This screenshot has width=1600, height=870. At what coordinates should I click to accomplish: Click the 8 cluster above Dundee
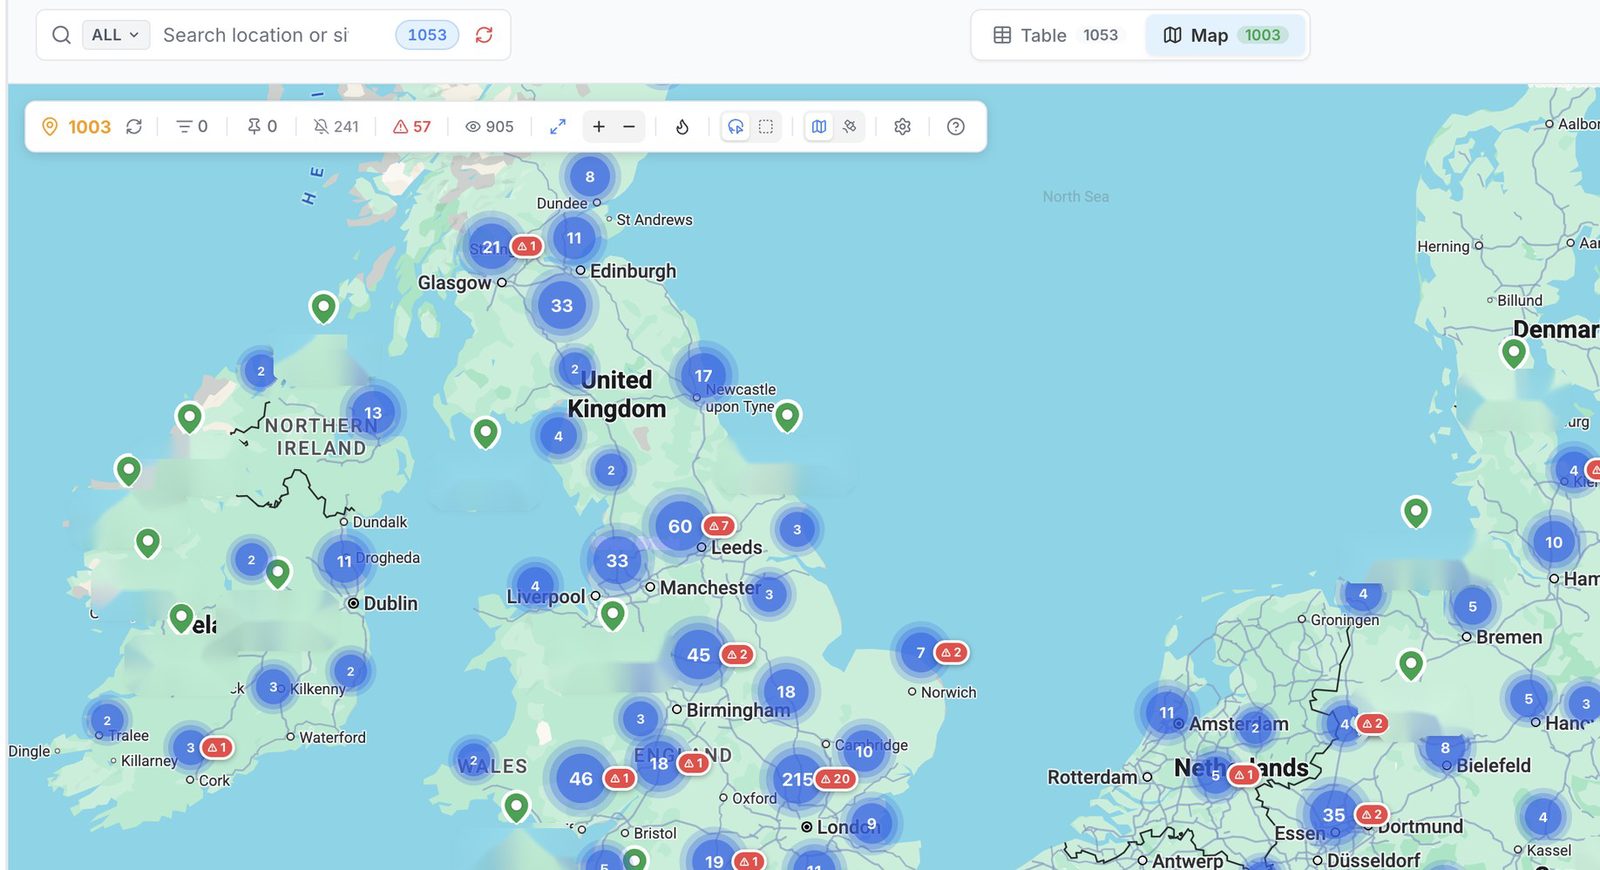[590, 177]
